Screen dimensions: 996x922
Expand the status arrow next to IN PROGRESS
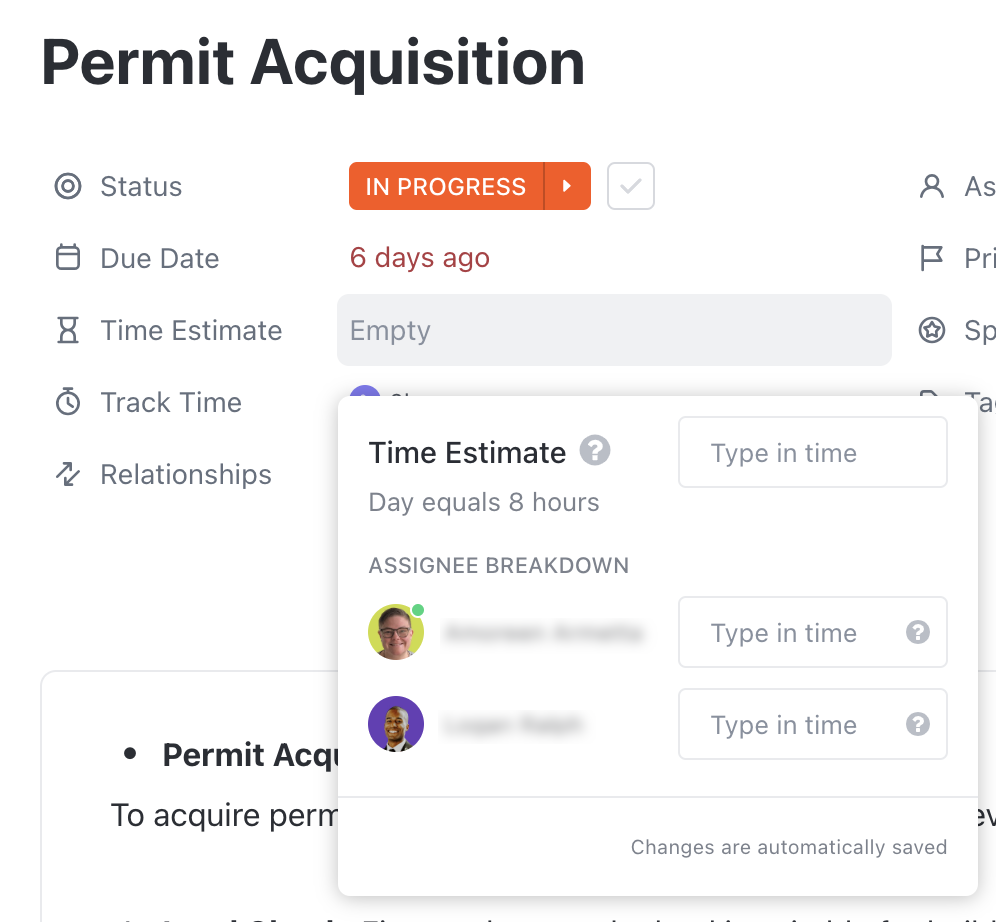567,186
